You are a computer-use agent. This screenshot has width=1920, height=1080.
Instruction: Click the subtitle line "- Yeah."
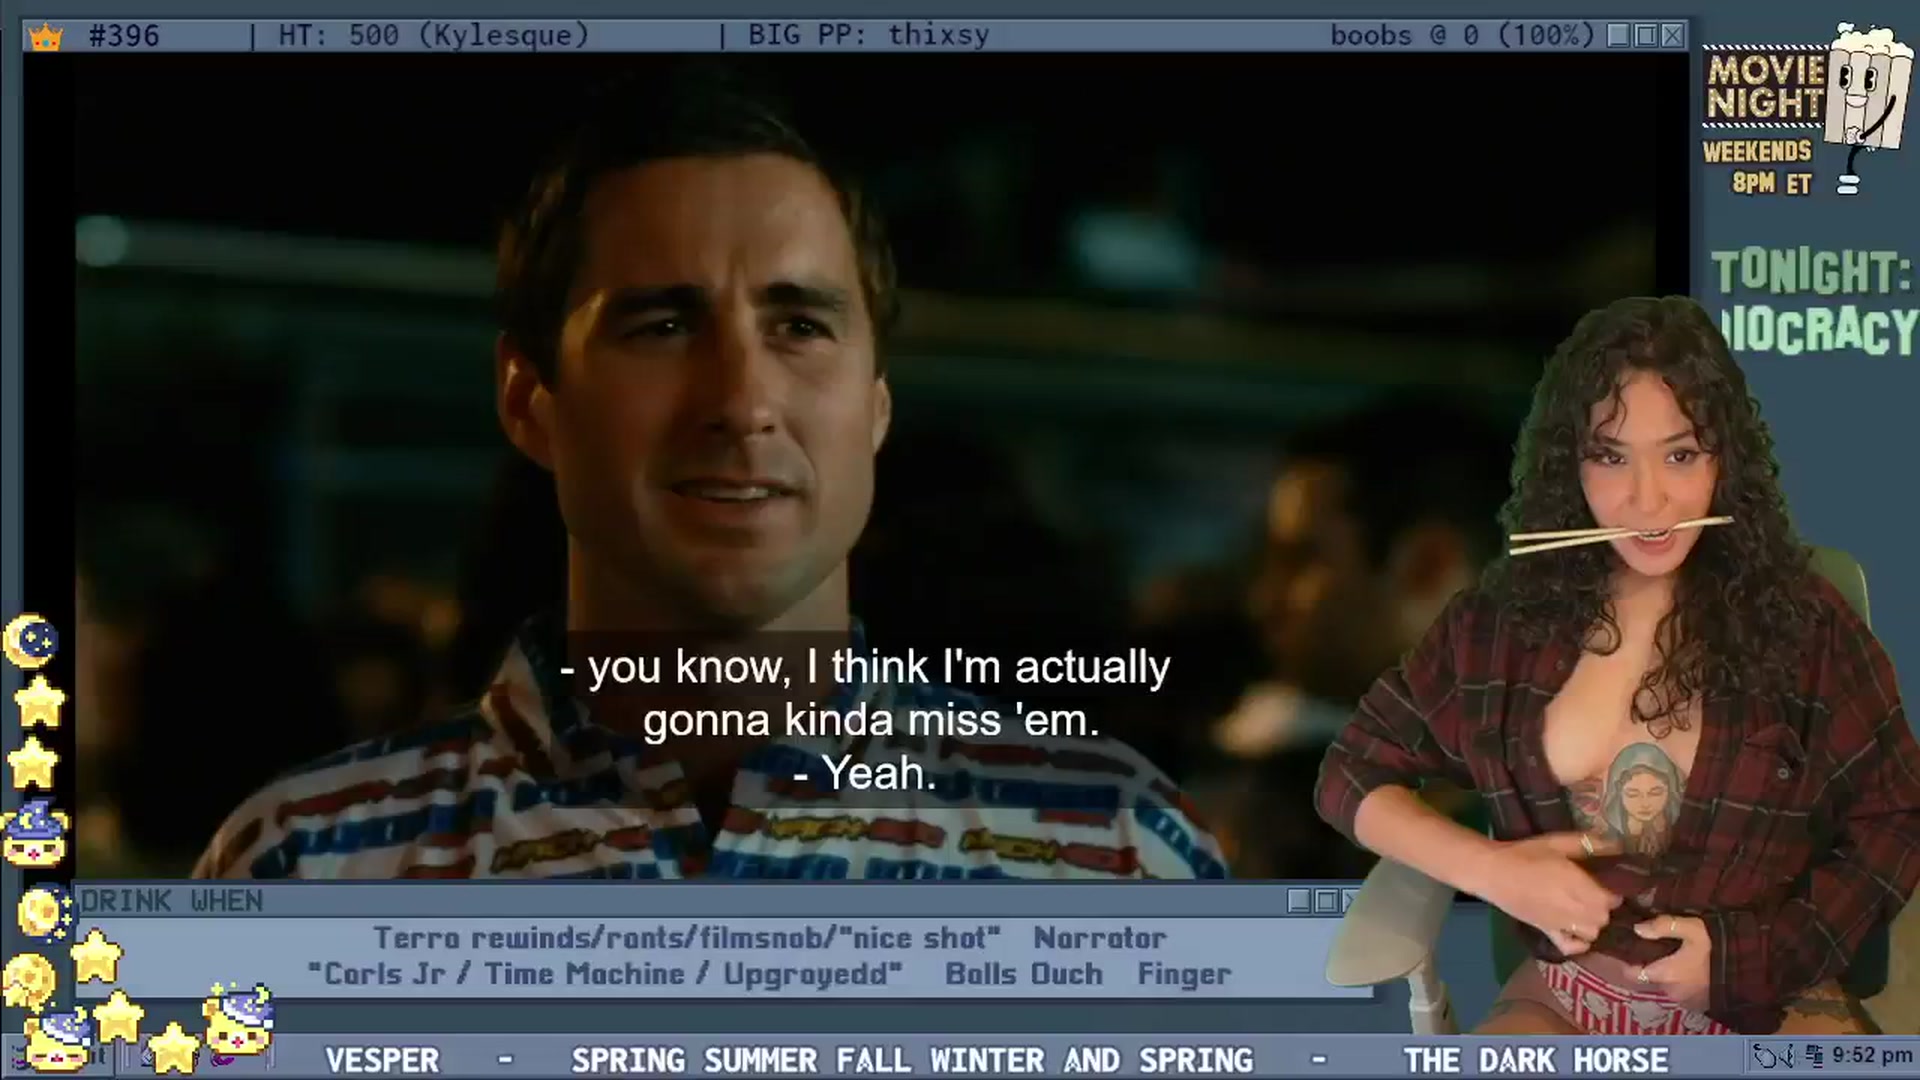point(865,773)
